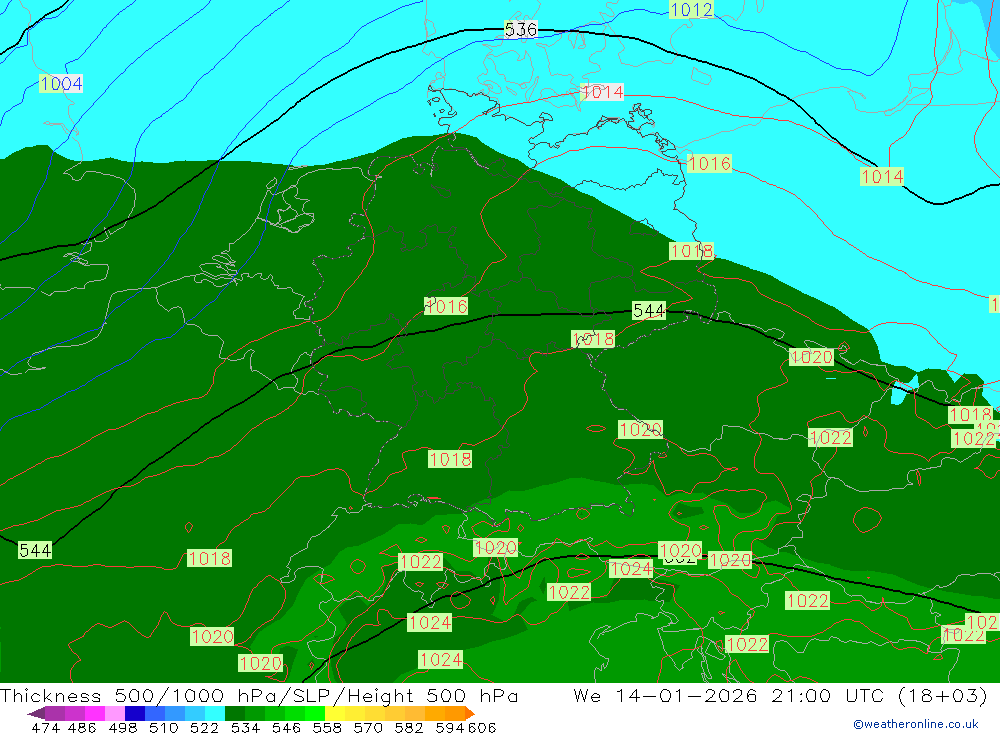Image resolution: width=1000 pixels, height=733 pixels.
Task: Click the legend value 594
Action: point(450,728)
